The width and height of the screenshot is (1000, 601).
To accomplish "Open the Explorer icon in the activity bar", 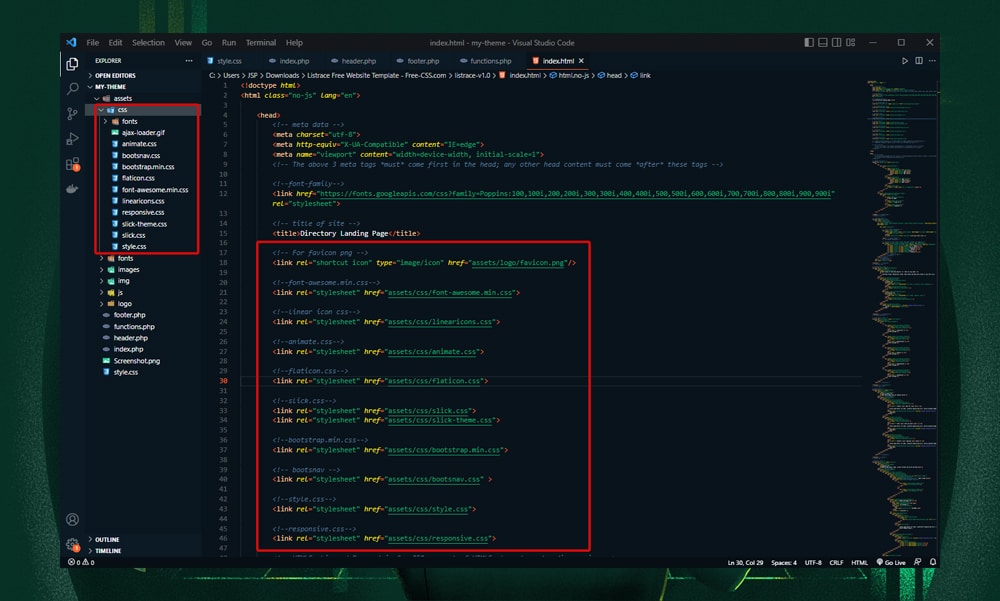I will pos(71,62).
